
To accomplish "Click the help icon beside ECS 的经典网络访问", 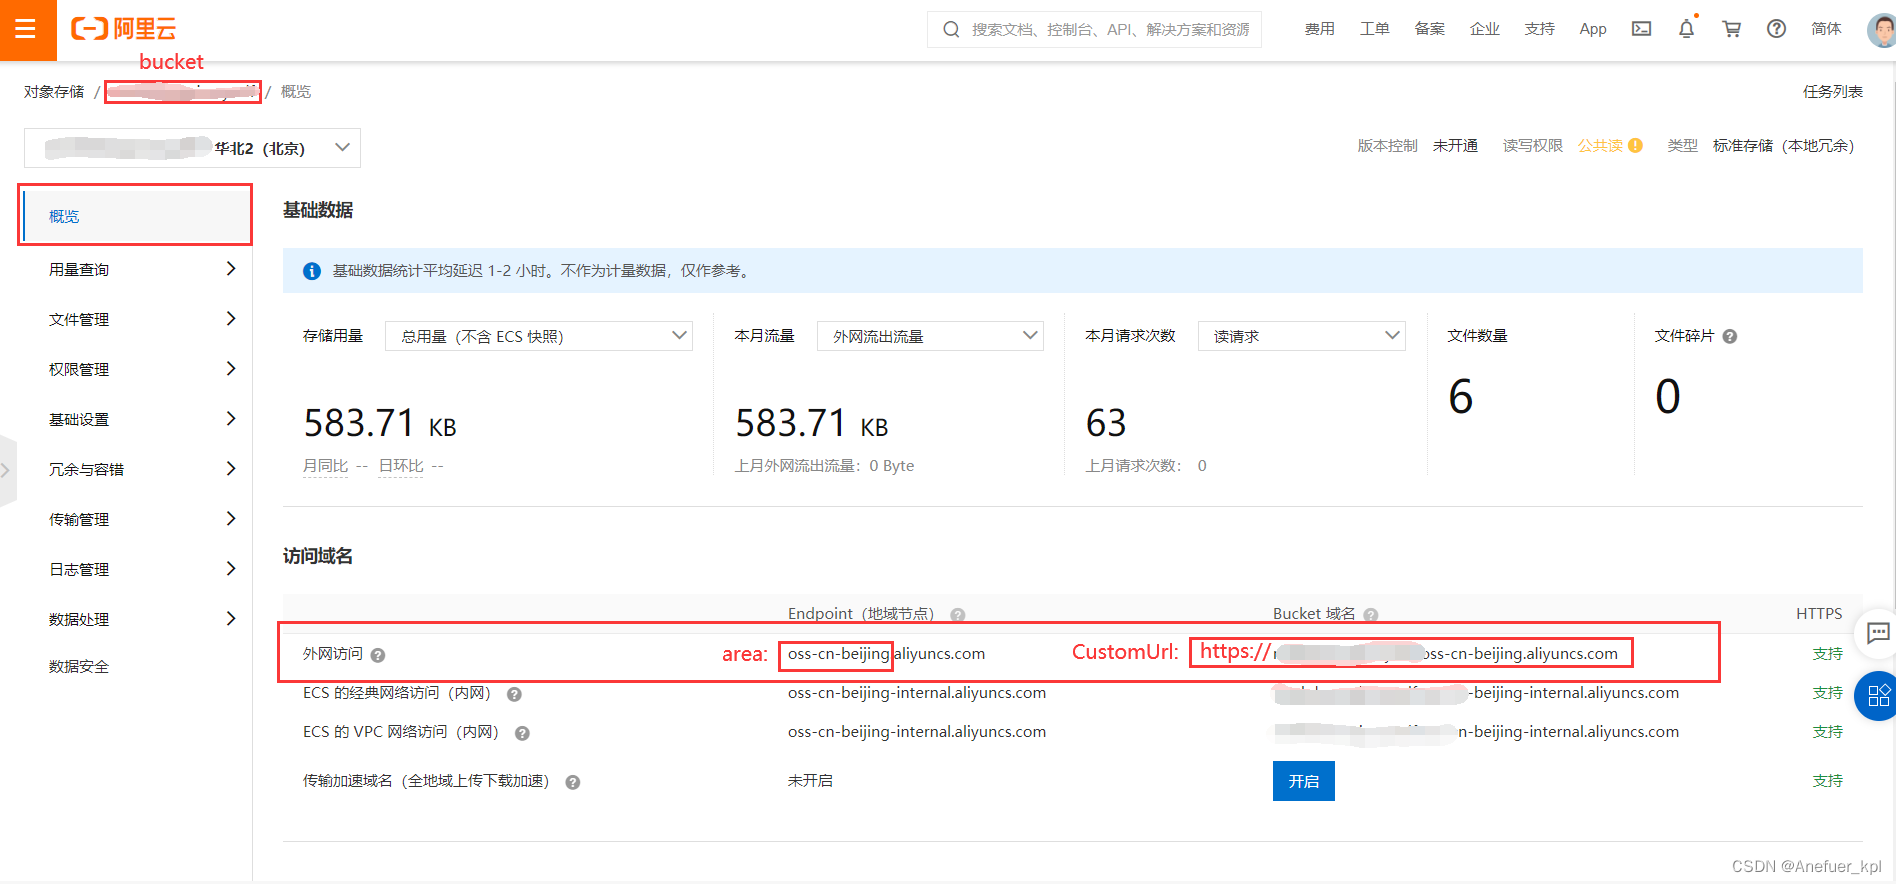I will coord(514,694).
